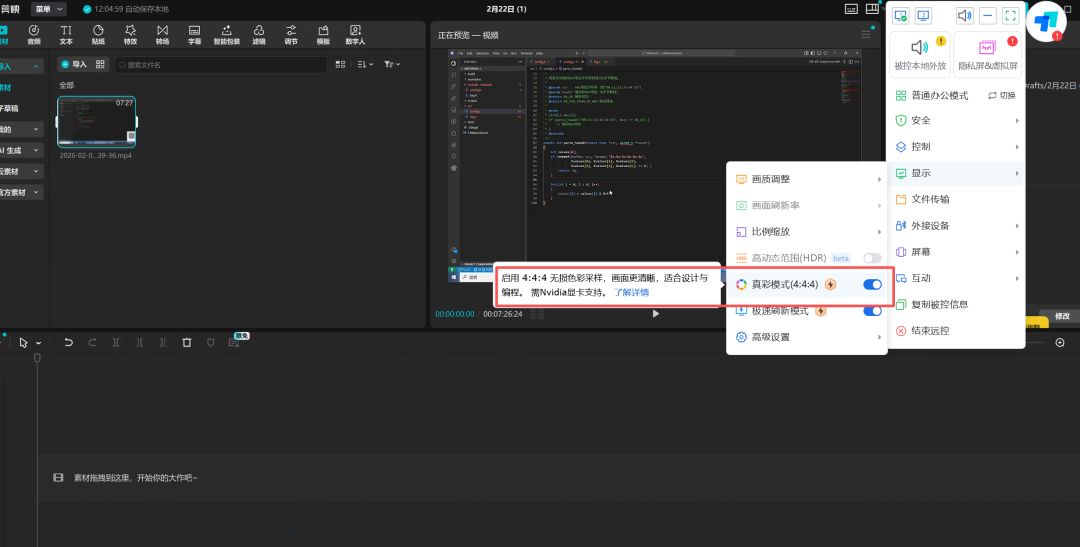Viewport: 1080px width, 547px height.
Task: Choose 结束远控 to end remote control
Action: (929, 330)
